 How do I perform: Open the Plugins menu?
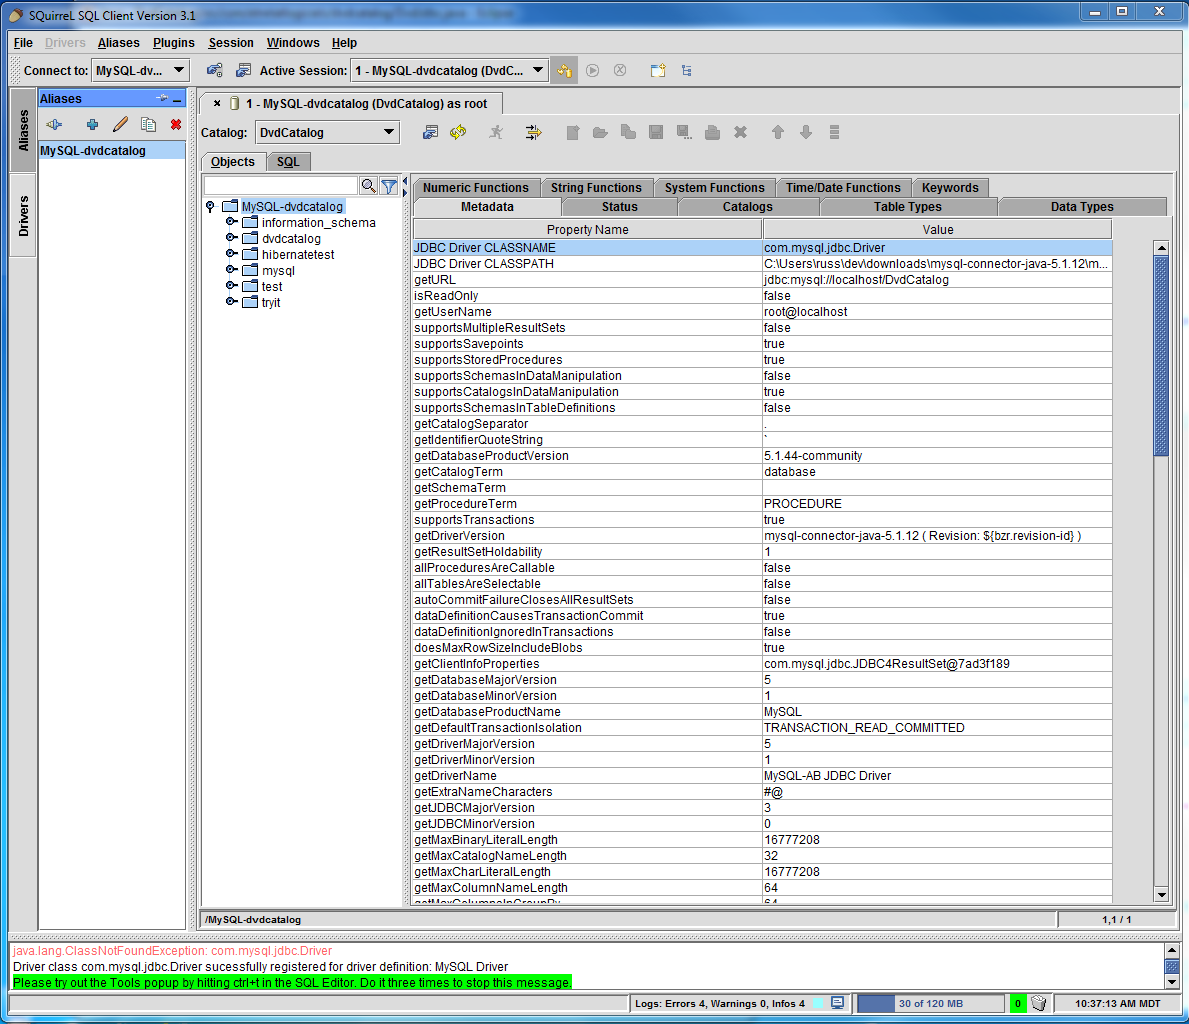pyautogui.click(x=174, y=42)
